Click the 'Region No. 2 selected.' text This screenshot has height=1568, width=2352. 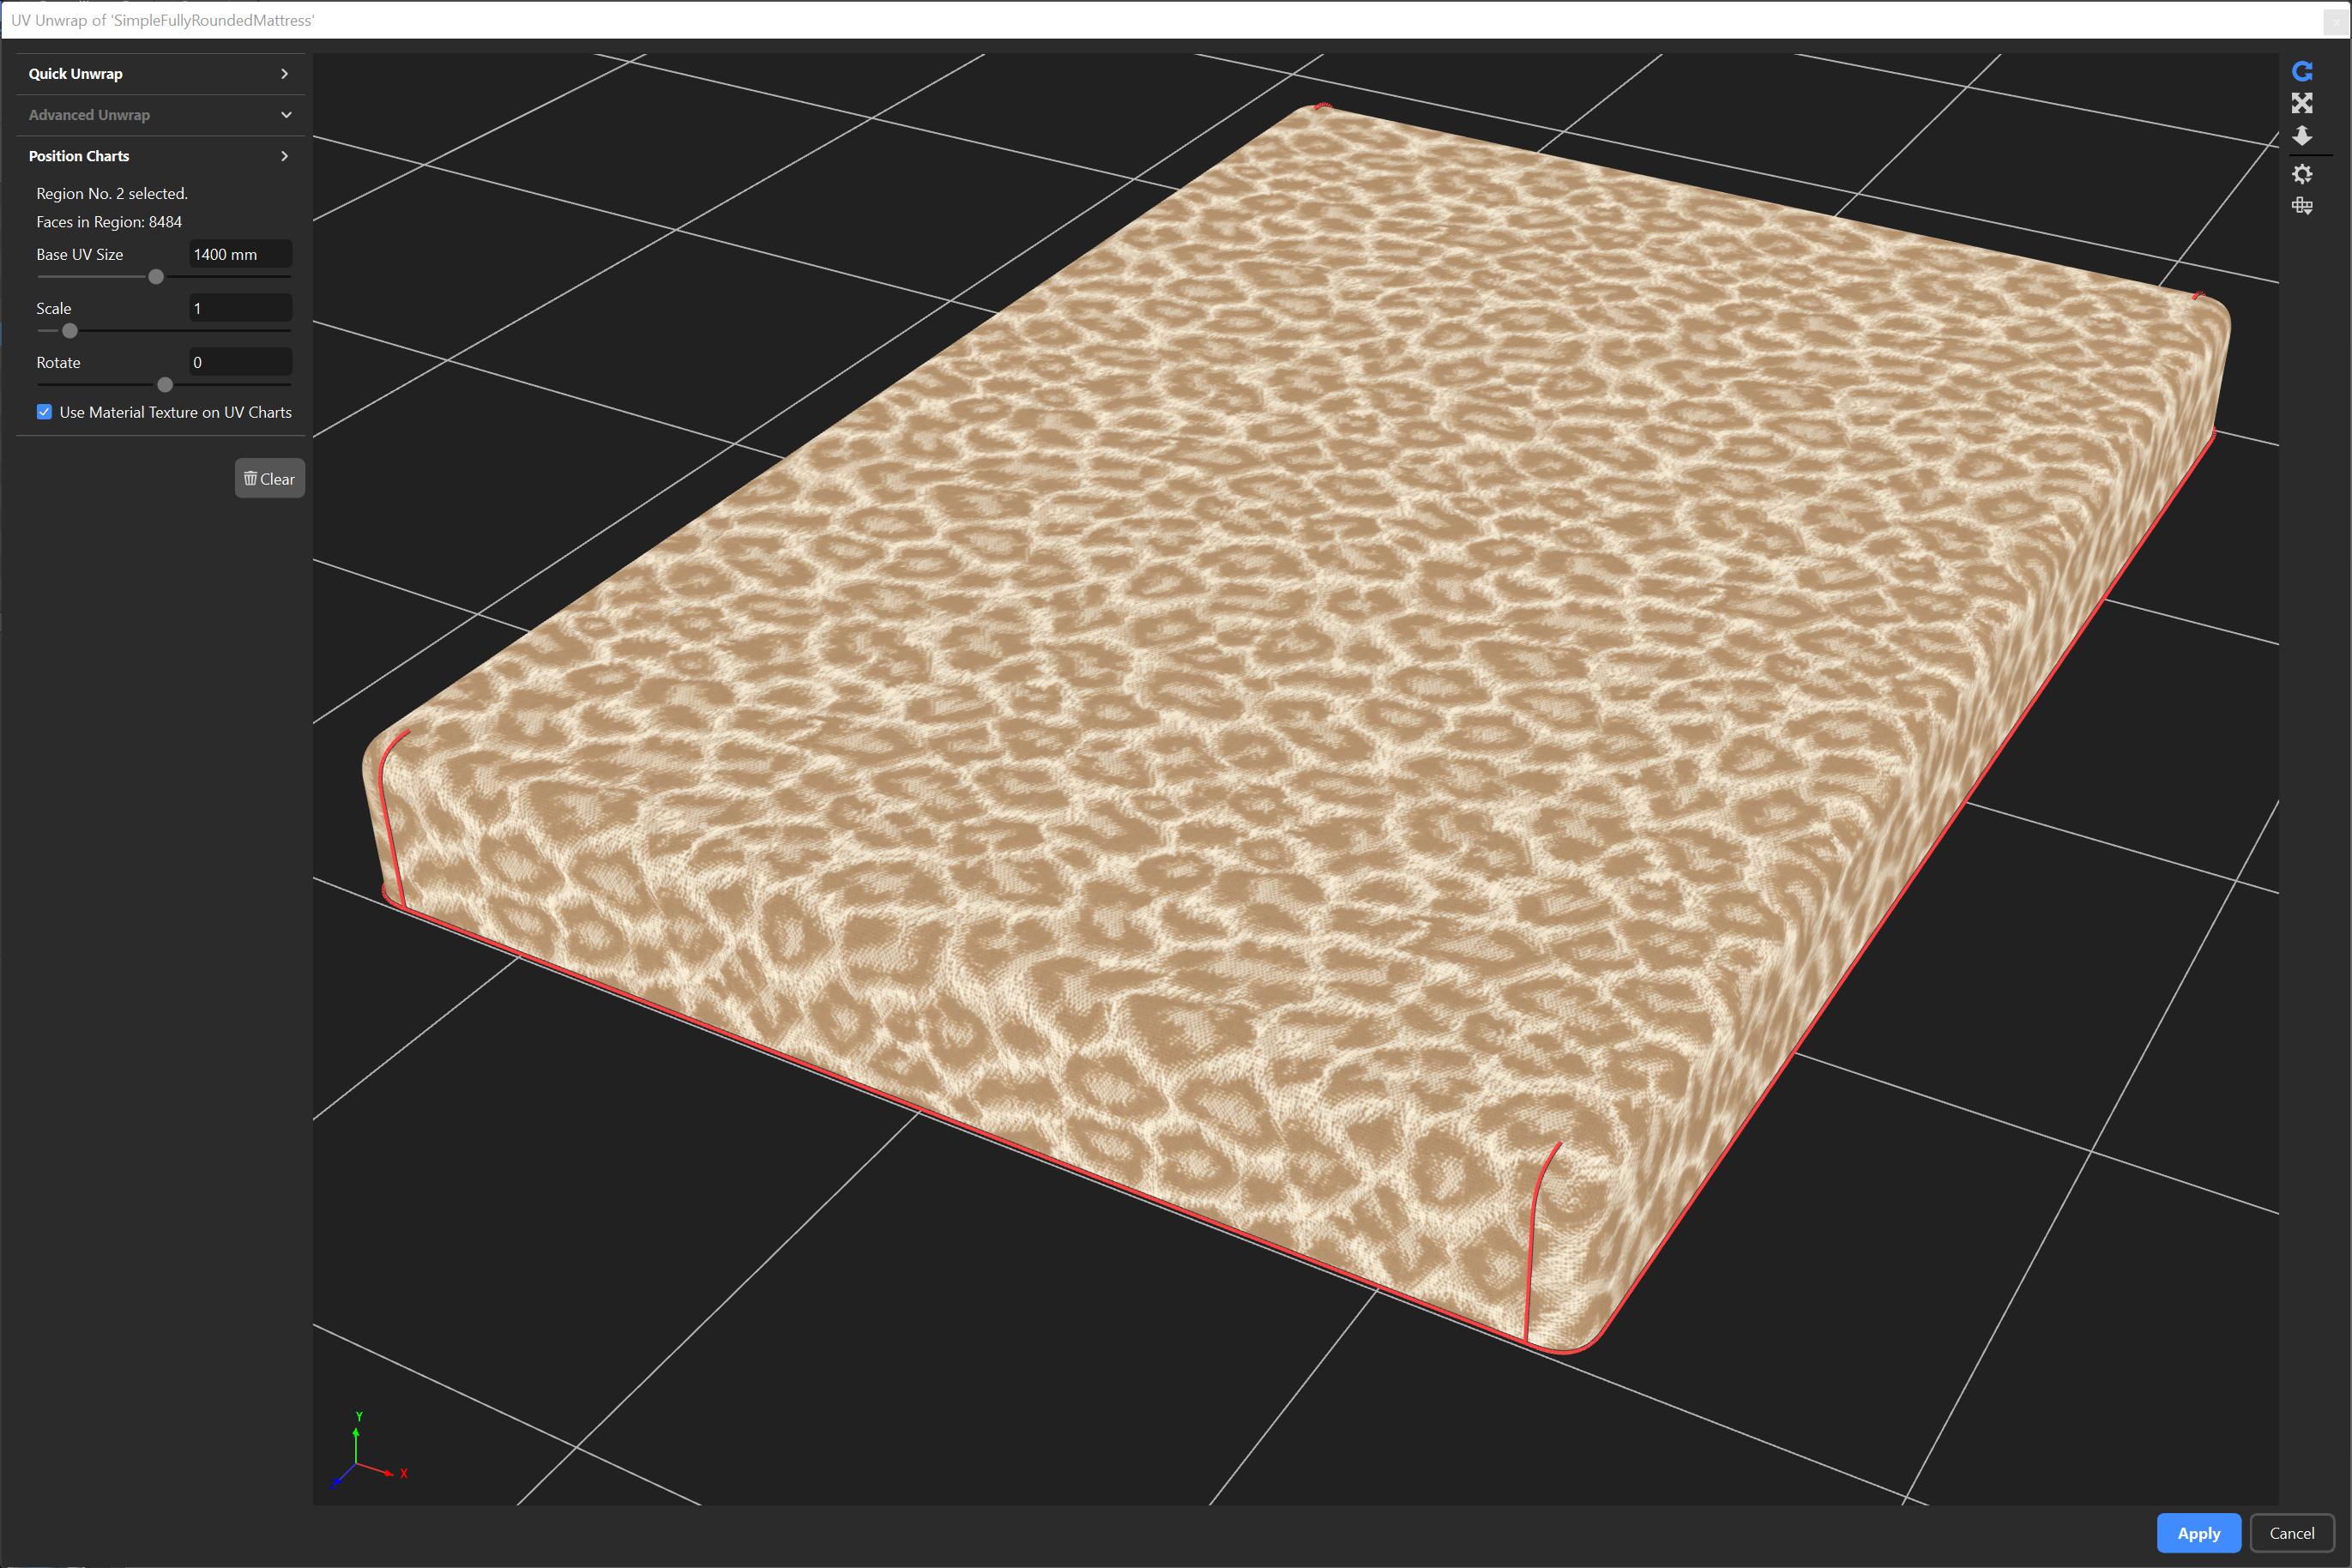pos(112,194)
